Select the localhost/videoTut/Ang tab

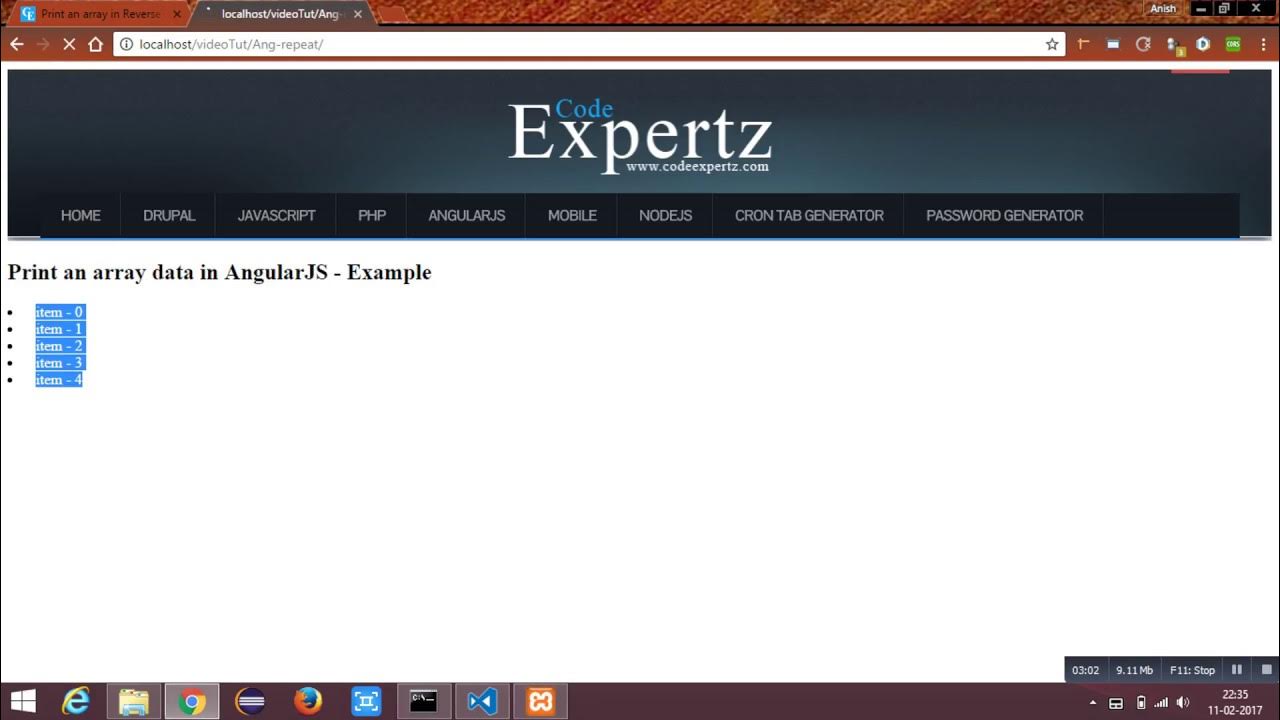click(x=280, y=14)
